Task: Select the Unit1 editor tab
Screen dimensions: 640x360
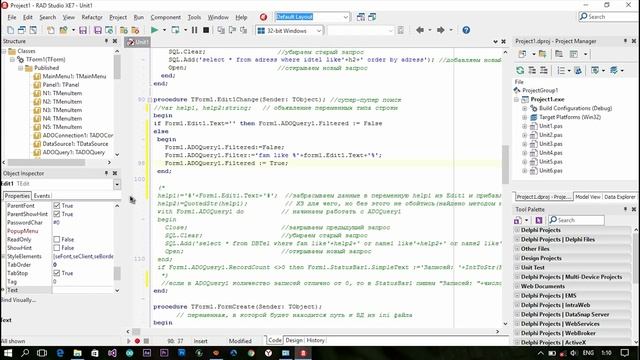Action: [x=138, y=42]
